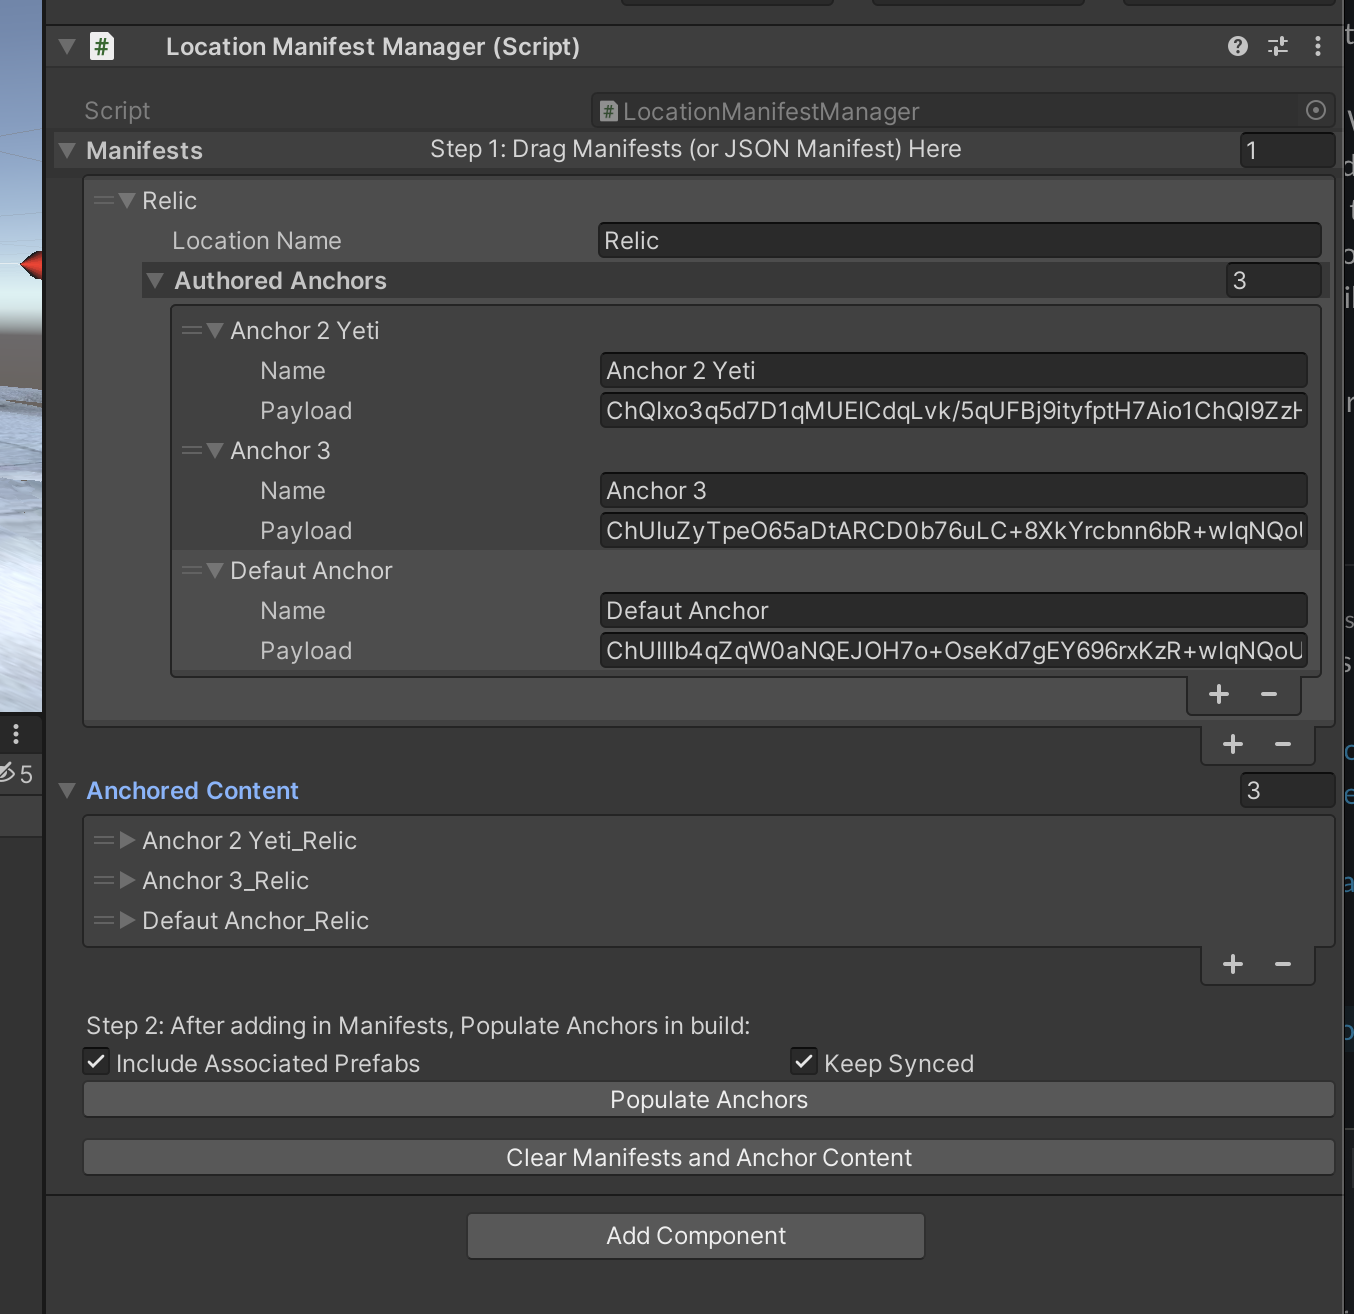Grab reorder handle of Defaut Anchor entry
The width and height of the screenshot is (1354, 1314).
(191, 571)
